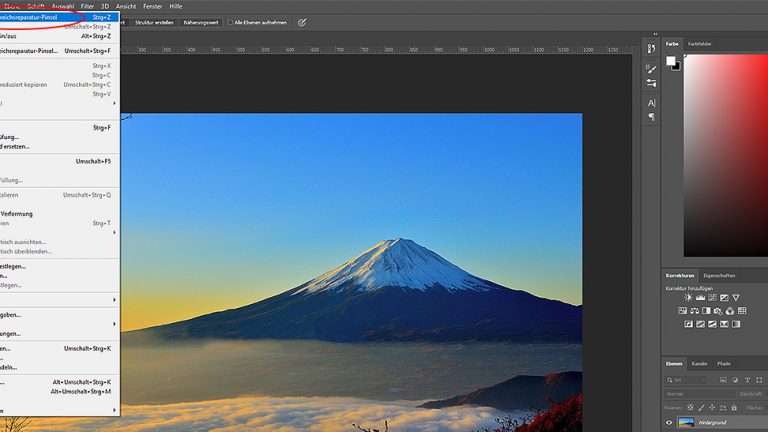768x432 pixels.
Task: Open the Brush settings panel icon
Action: point(651,69)
